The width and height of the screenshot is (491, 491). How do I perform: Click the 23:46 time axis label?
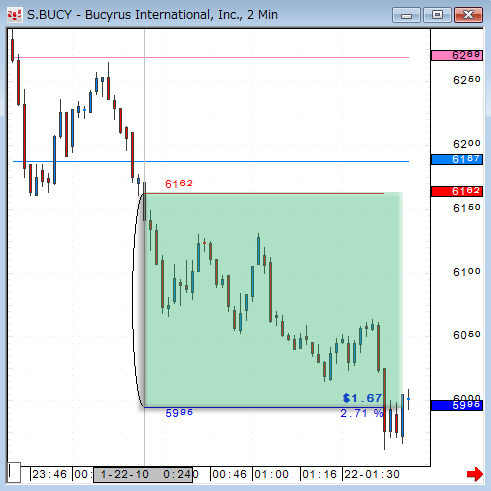[49, 474]
